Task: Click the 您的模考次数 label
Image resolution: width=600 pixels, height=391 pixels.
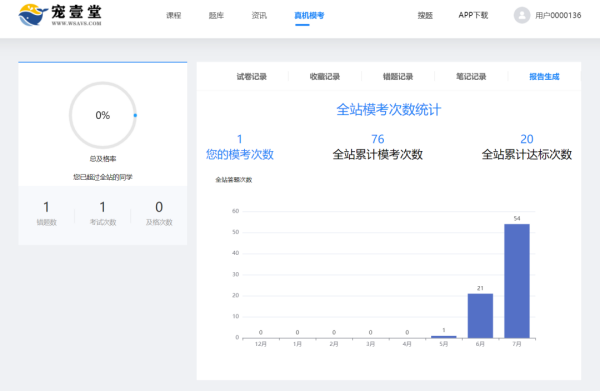Action: click(x=240, y=155)
